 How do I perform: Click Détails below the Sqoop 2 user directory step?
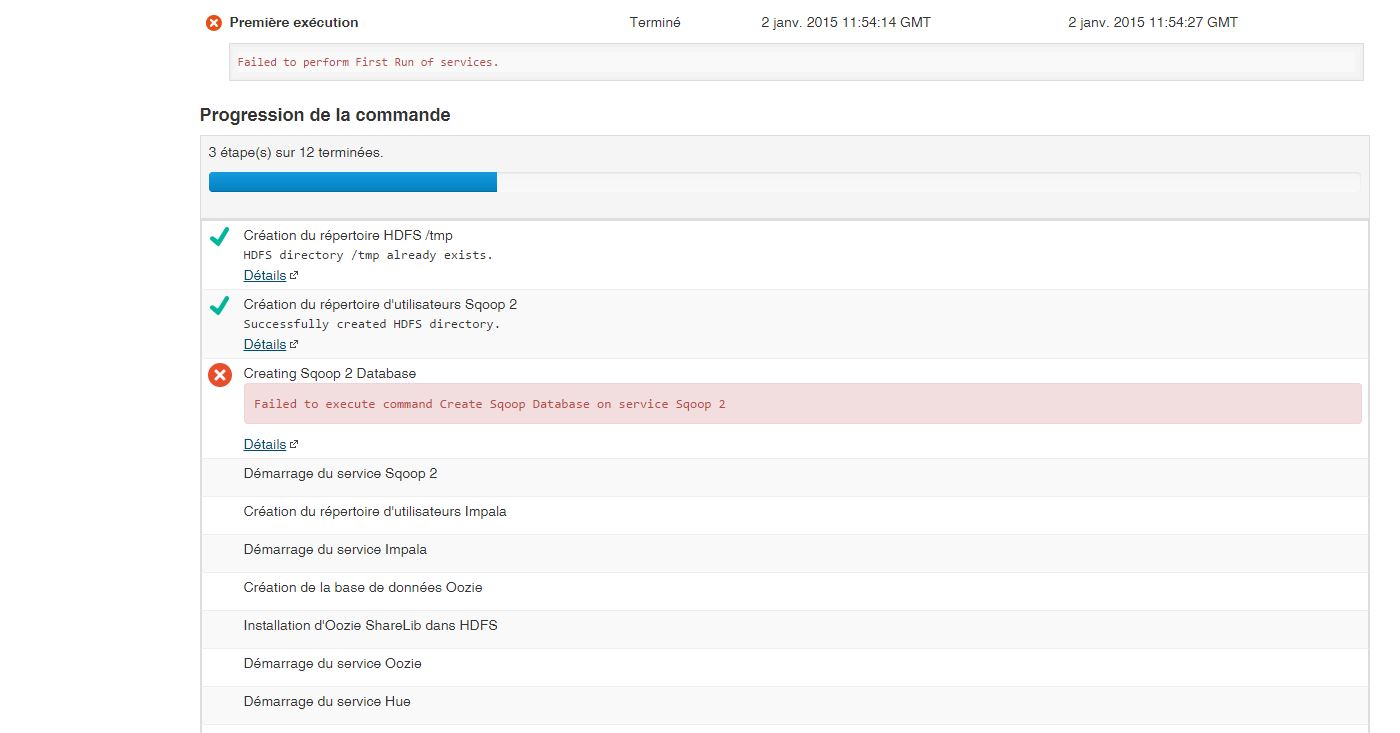(265, 344)
